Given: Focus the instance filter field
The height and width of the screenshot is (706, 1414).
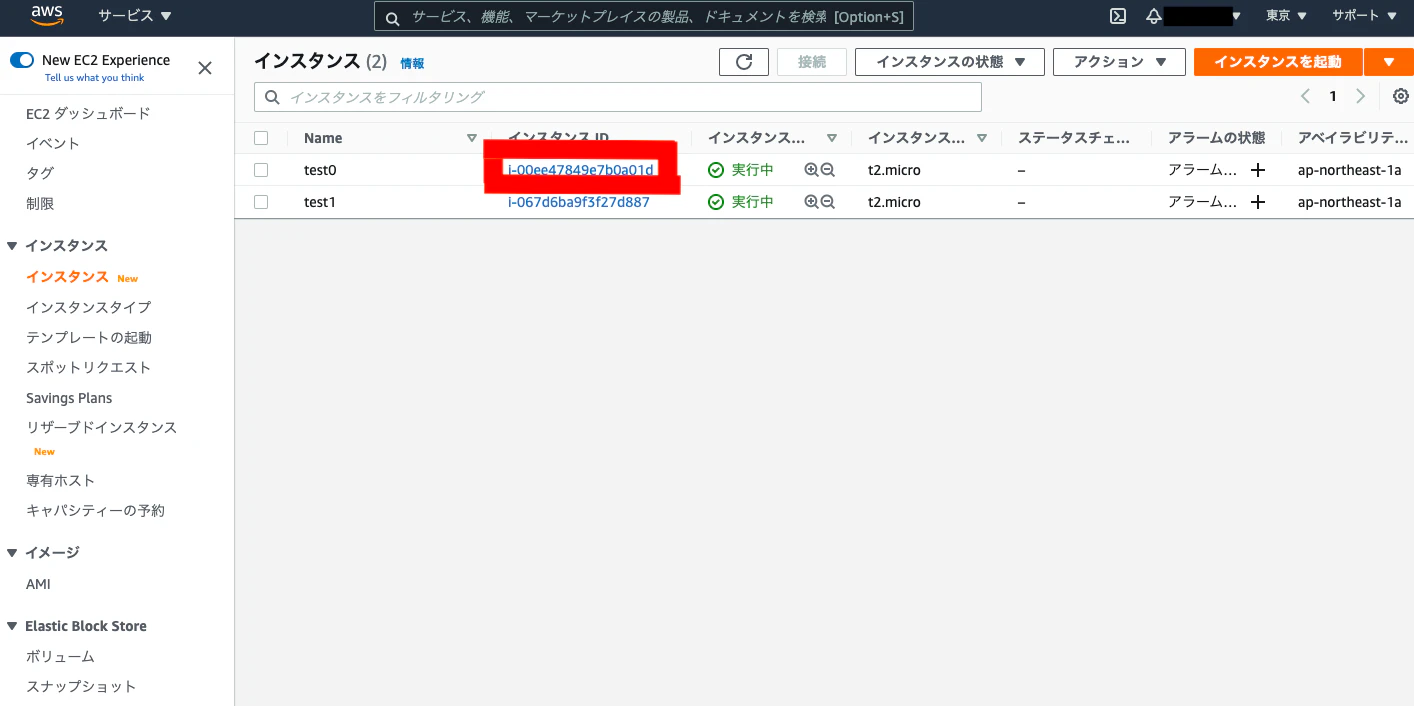Looking at the screenshot, I should [618, 97].
